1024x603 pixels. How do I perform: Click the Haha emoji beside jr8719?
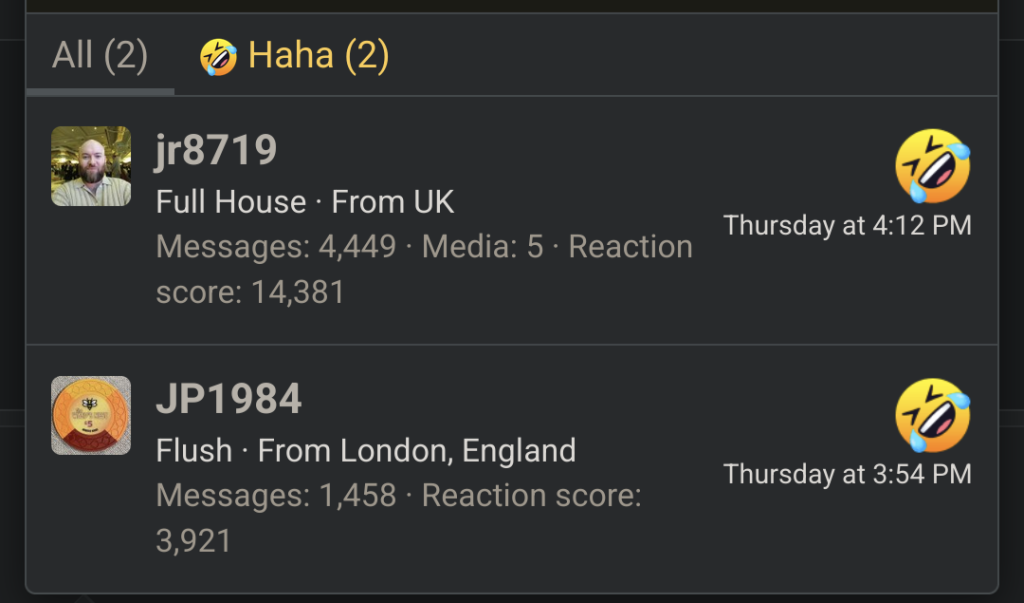click(x=932, y=166)
